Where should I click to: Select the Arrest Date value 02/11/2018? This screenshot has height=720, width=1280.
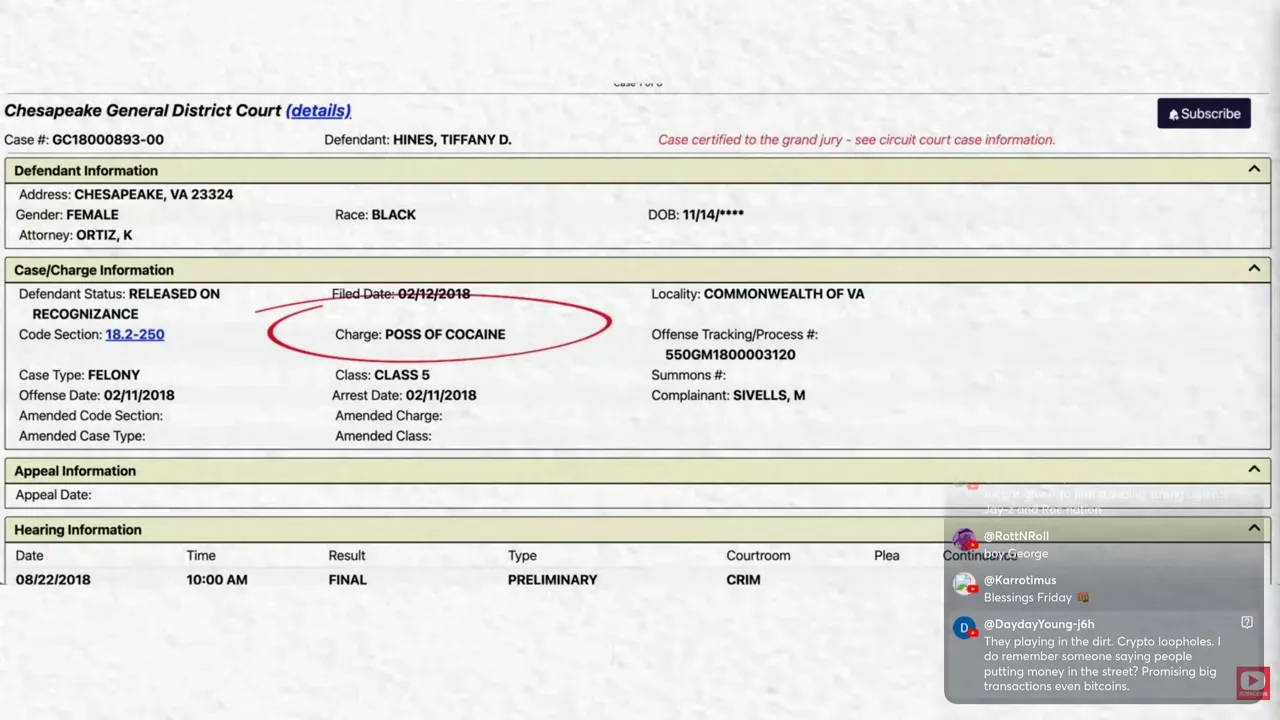click(441, 395)
